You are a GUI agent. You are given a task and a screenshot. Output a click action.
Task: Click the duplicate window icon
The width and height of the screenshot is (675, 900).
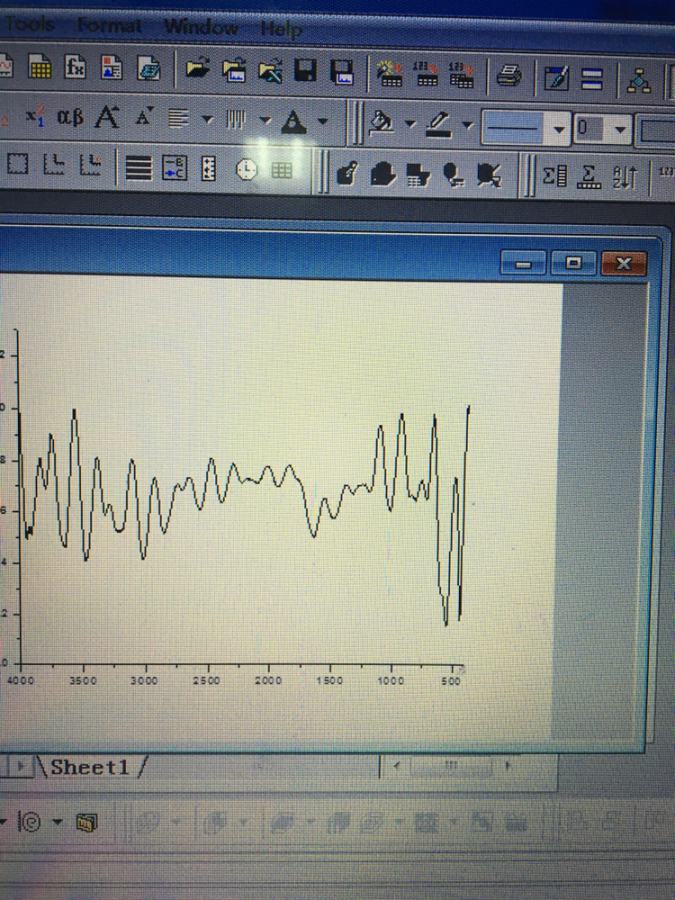[x=592, y=79]
